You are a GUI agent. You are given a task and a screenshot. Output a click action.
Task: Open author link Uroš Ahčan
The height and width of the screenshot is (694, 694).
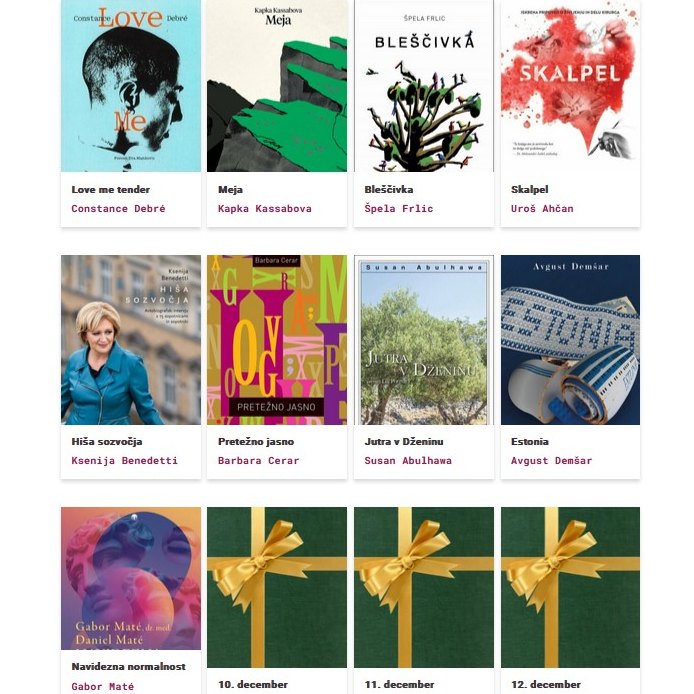click(x=542, y=208)
